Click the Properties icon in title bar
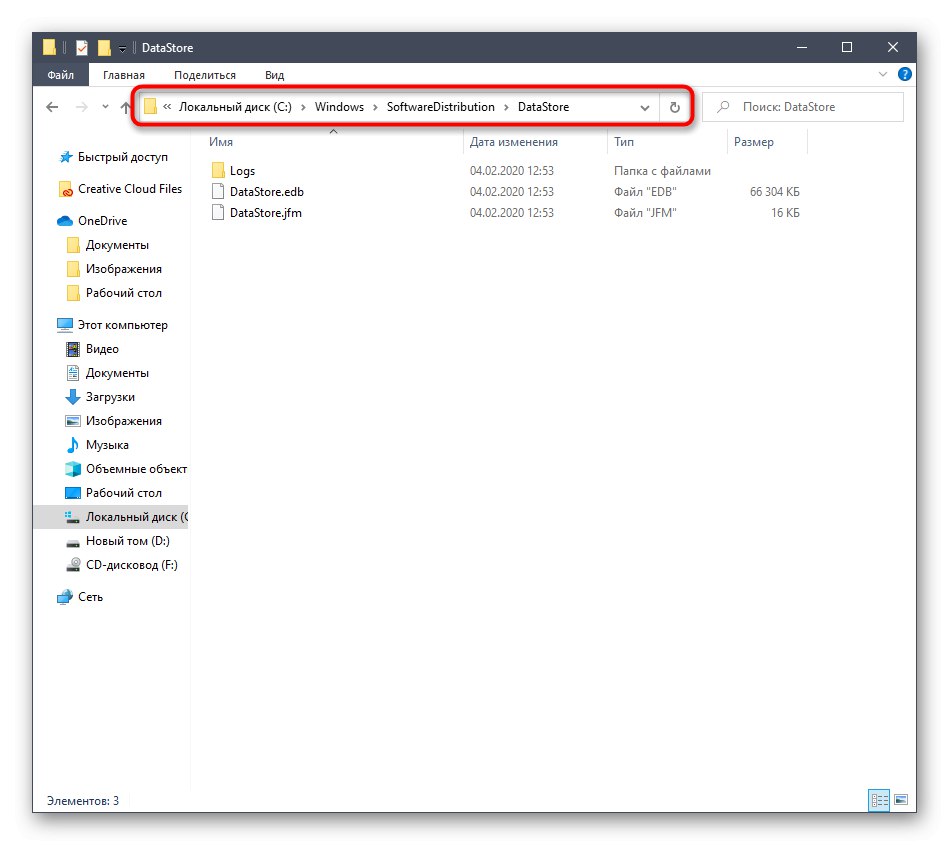This screenshot has height=845, width=949. (82, 47)
